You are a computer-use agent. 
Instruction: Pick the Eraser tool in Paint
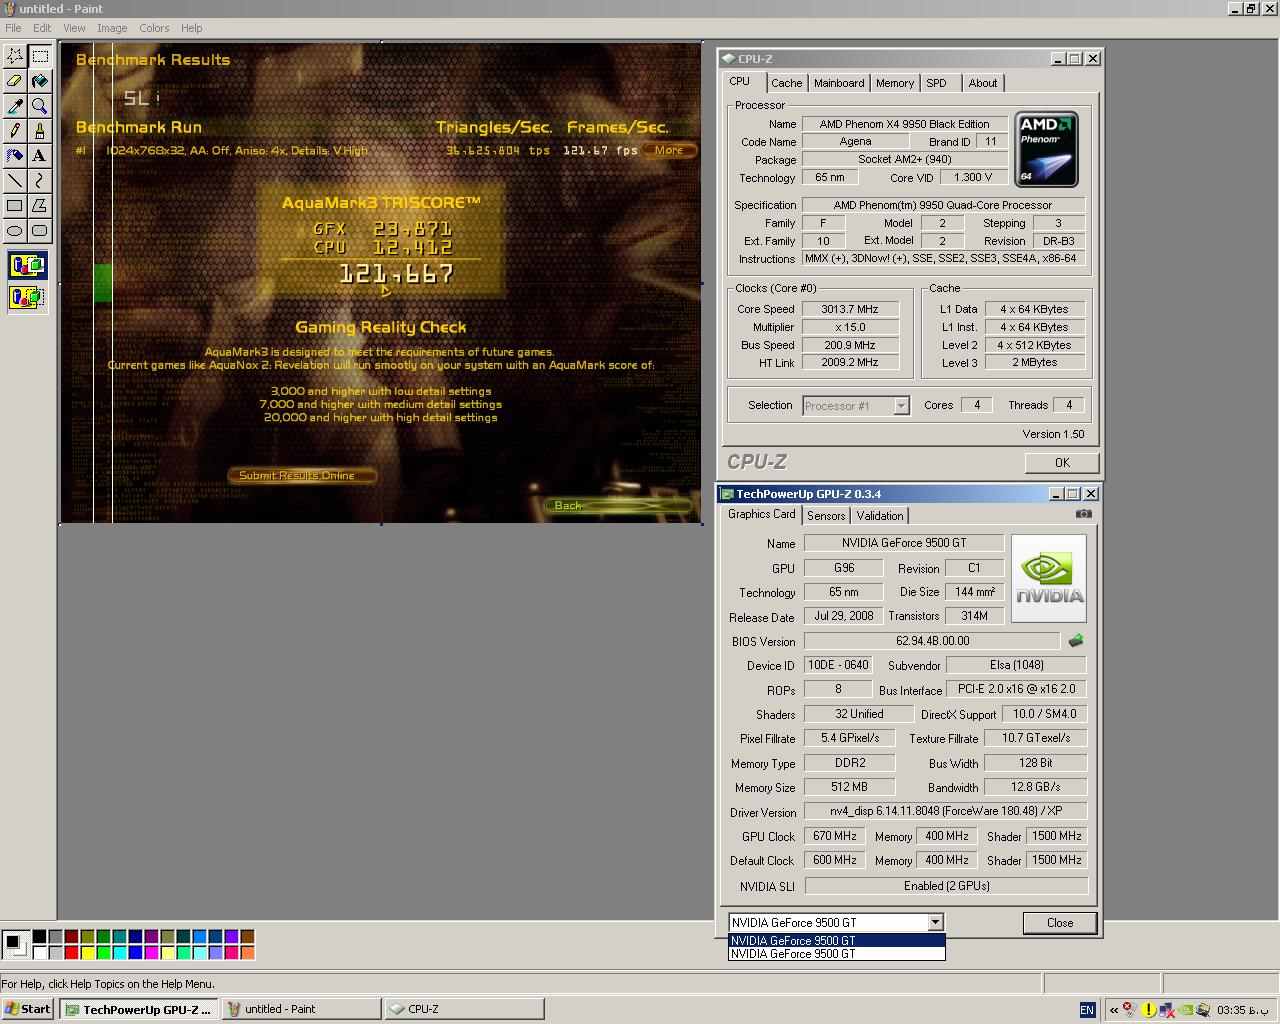(15, 81)
